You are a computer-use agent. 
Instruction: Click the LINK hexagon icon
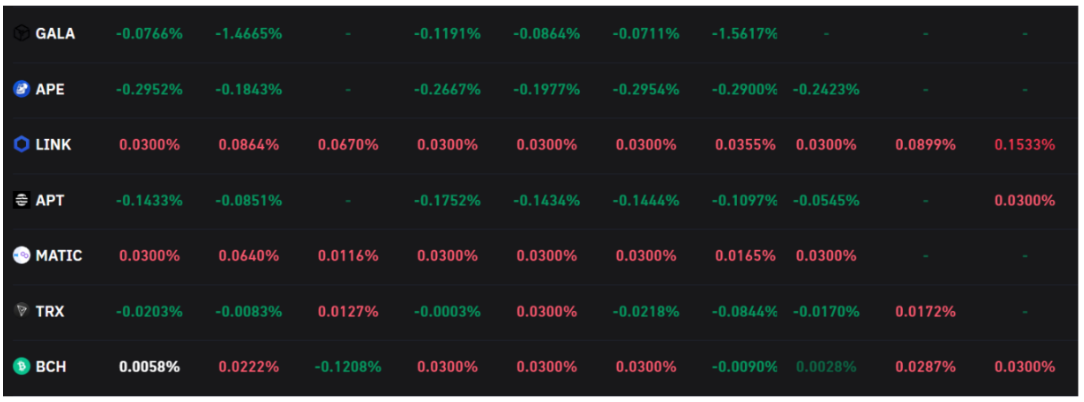pyautogui.click(x=21, y=145)
